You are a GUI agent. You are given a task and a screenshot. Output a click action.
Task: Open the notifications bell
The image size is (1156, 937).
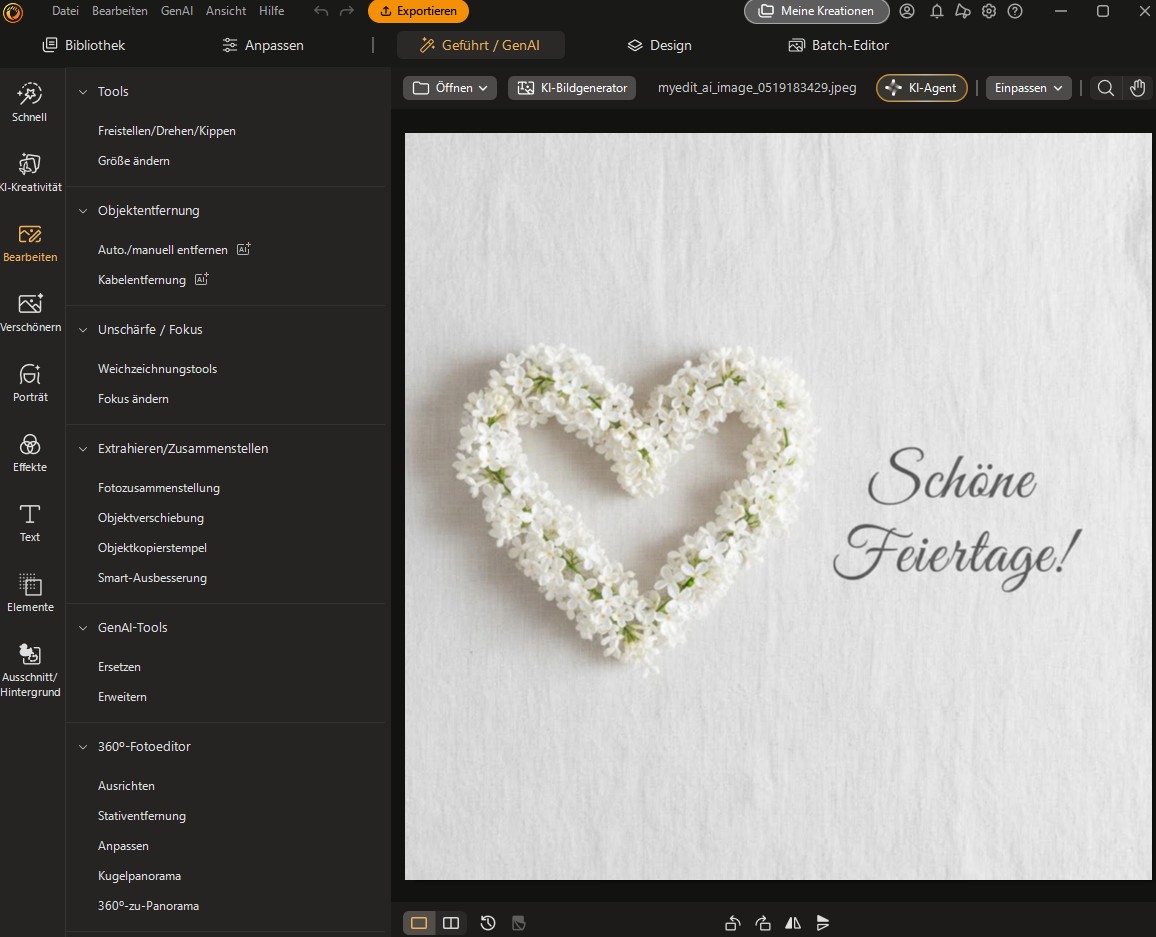coord(936,11)
